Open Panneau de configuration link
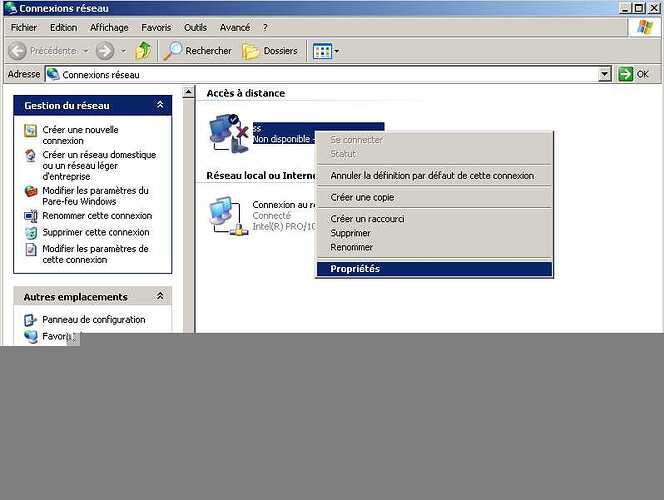 click(x=93, y=320)
